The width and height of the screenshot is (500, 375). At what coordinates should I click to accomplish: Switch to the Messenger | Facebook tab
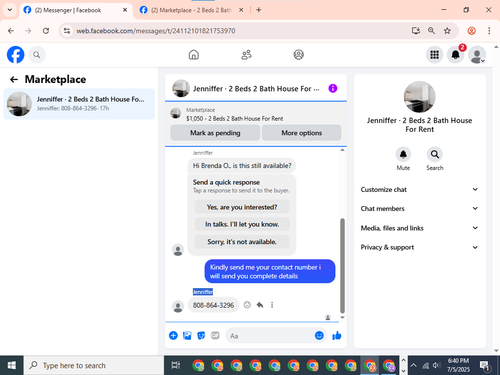pos(76,10)
